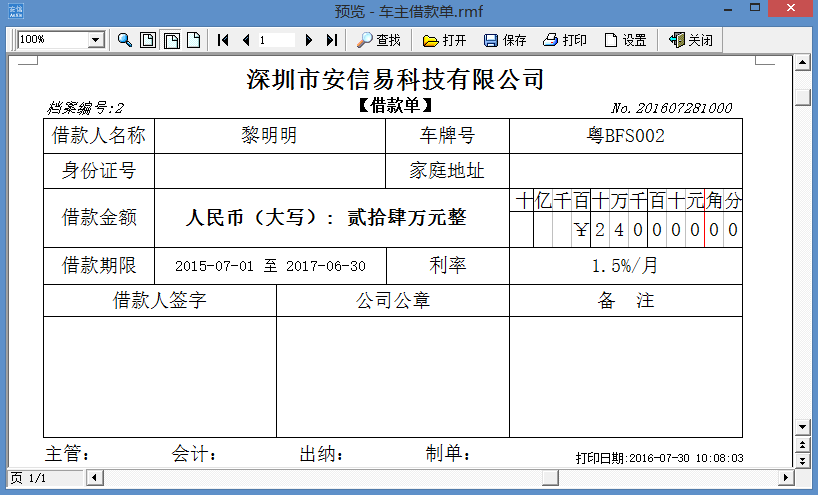818x495 pixels.
Task: Click the interest rate 1.5%/月
Action: click(x=624, y=265)
